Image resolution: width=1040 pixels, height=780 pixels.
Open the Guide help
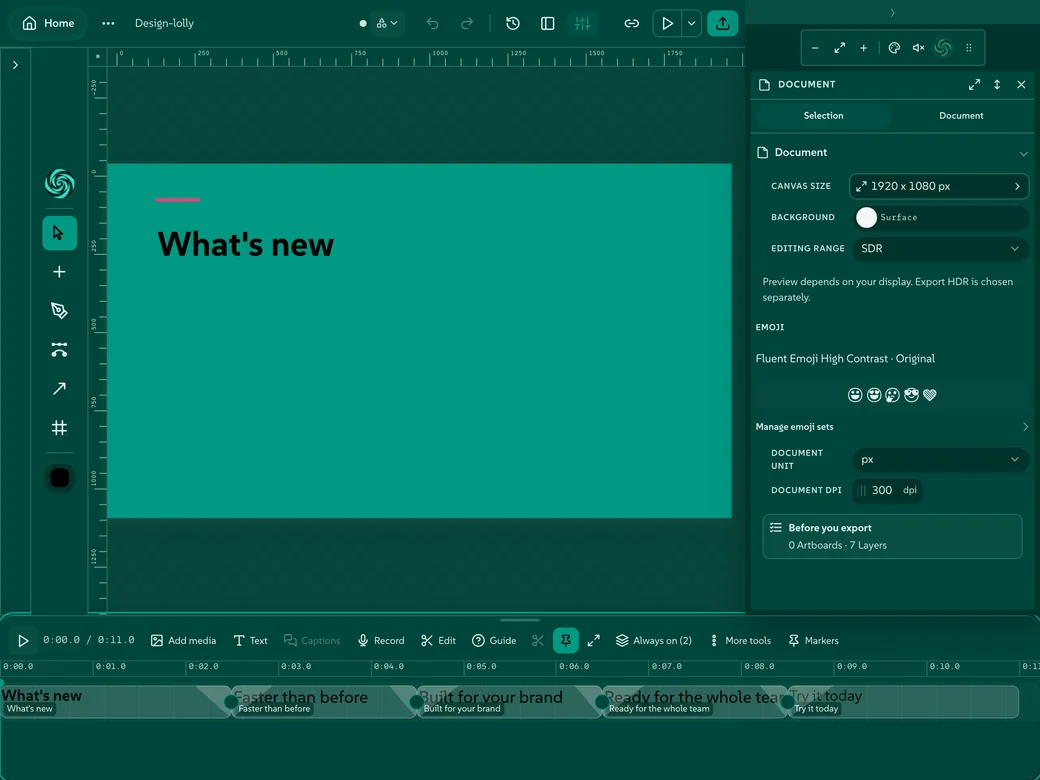point(494,641)
